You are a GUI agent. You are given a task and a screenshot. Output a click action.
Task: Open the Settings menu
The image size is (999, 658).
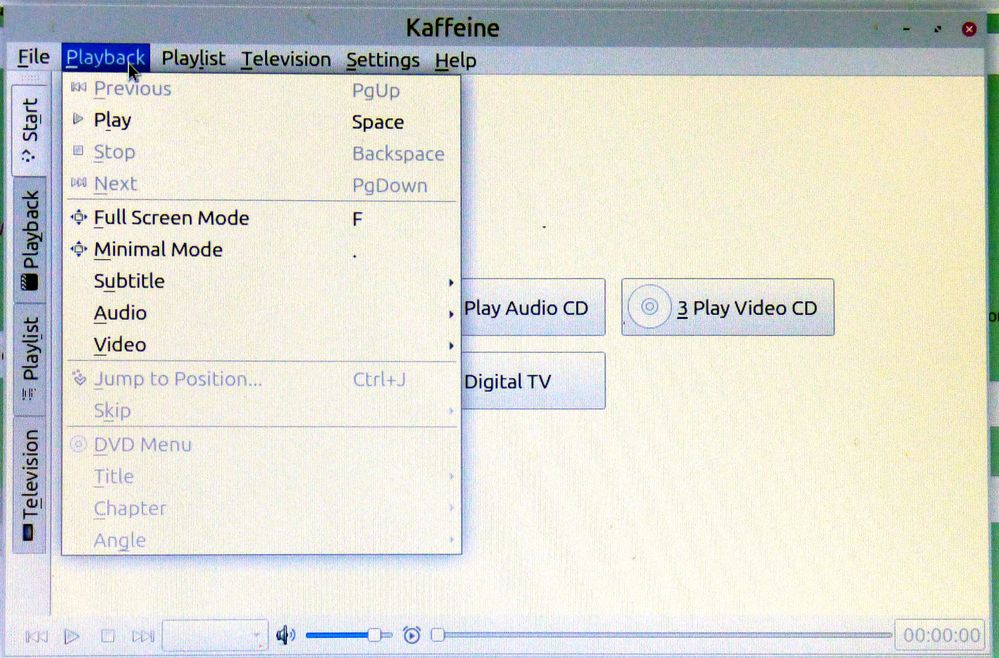tap(383, 60)
